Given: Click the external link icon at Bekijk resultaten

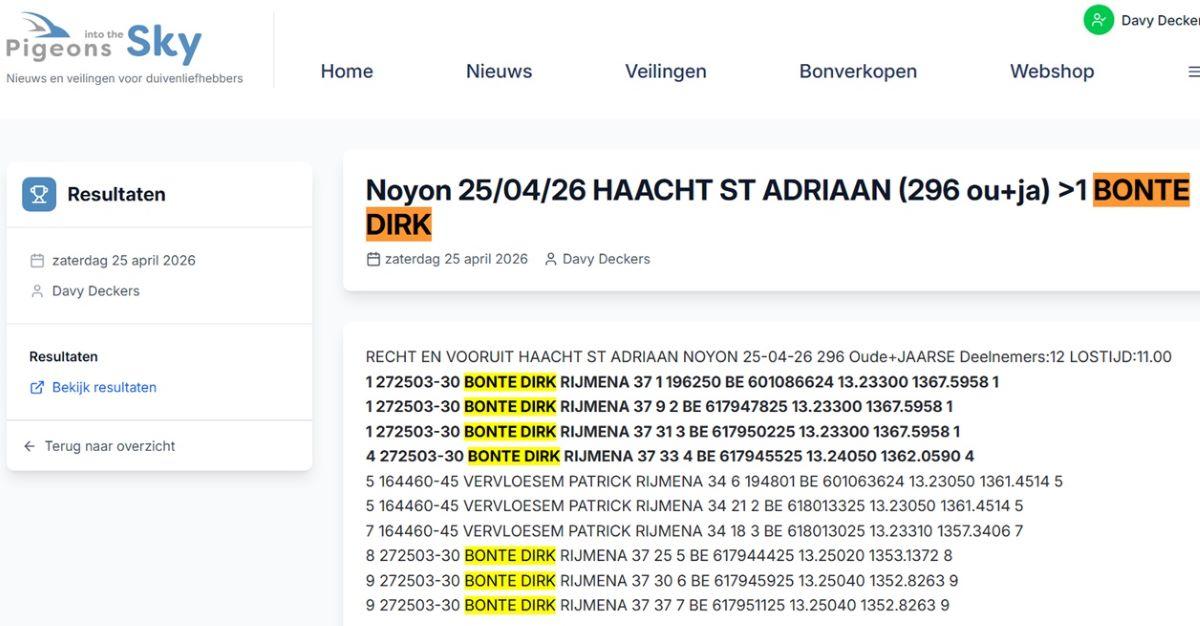Looking at the screenshot, I should (x=37, y=388).
